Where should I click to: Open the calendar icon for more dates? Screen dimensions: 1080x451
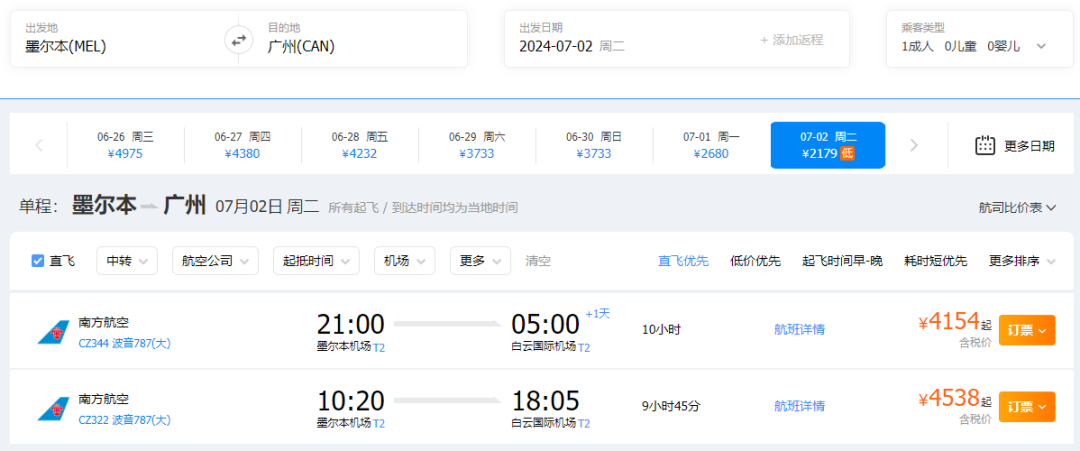[985, 145]
